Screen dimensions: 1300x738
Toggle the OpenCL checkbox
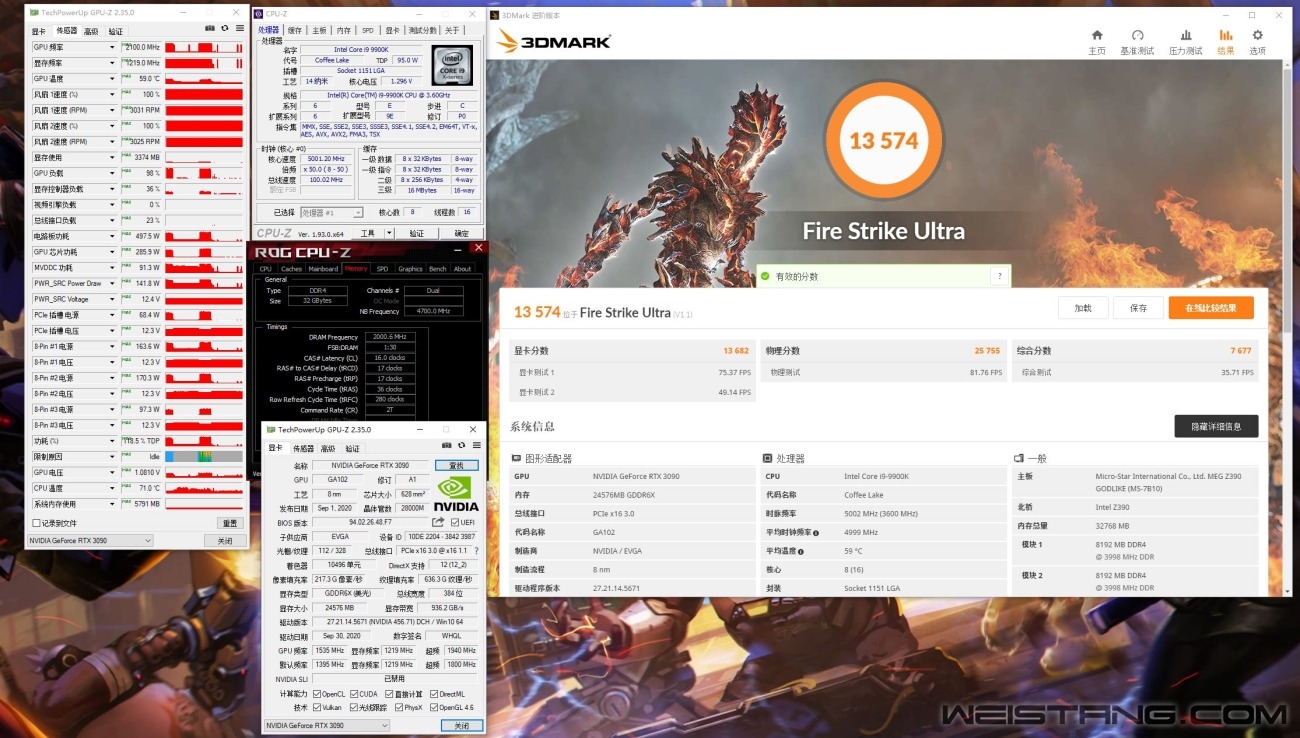click(x=317, y=694)
